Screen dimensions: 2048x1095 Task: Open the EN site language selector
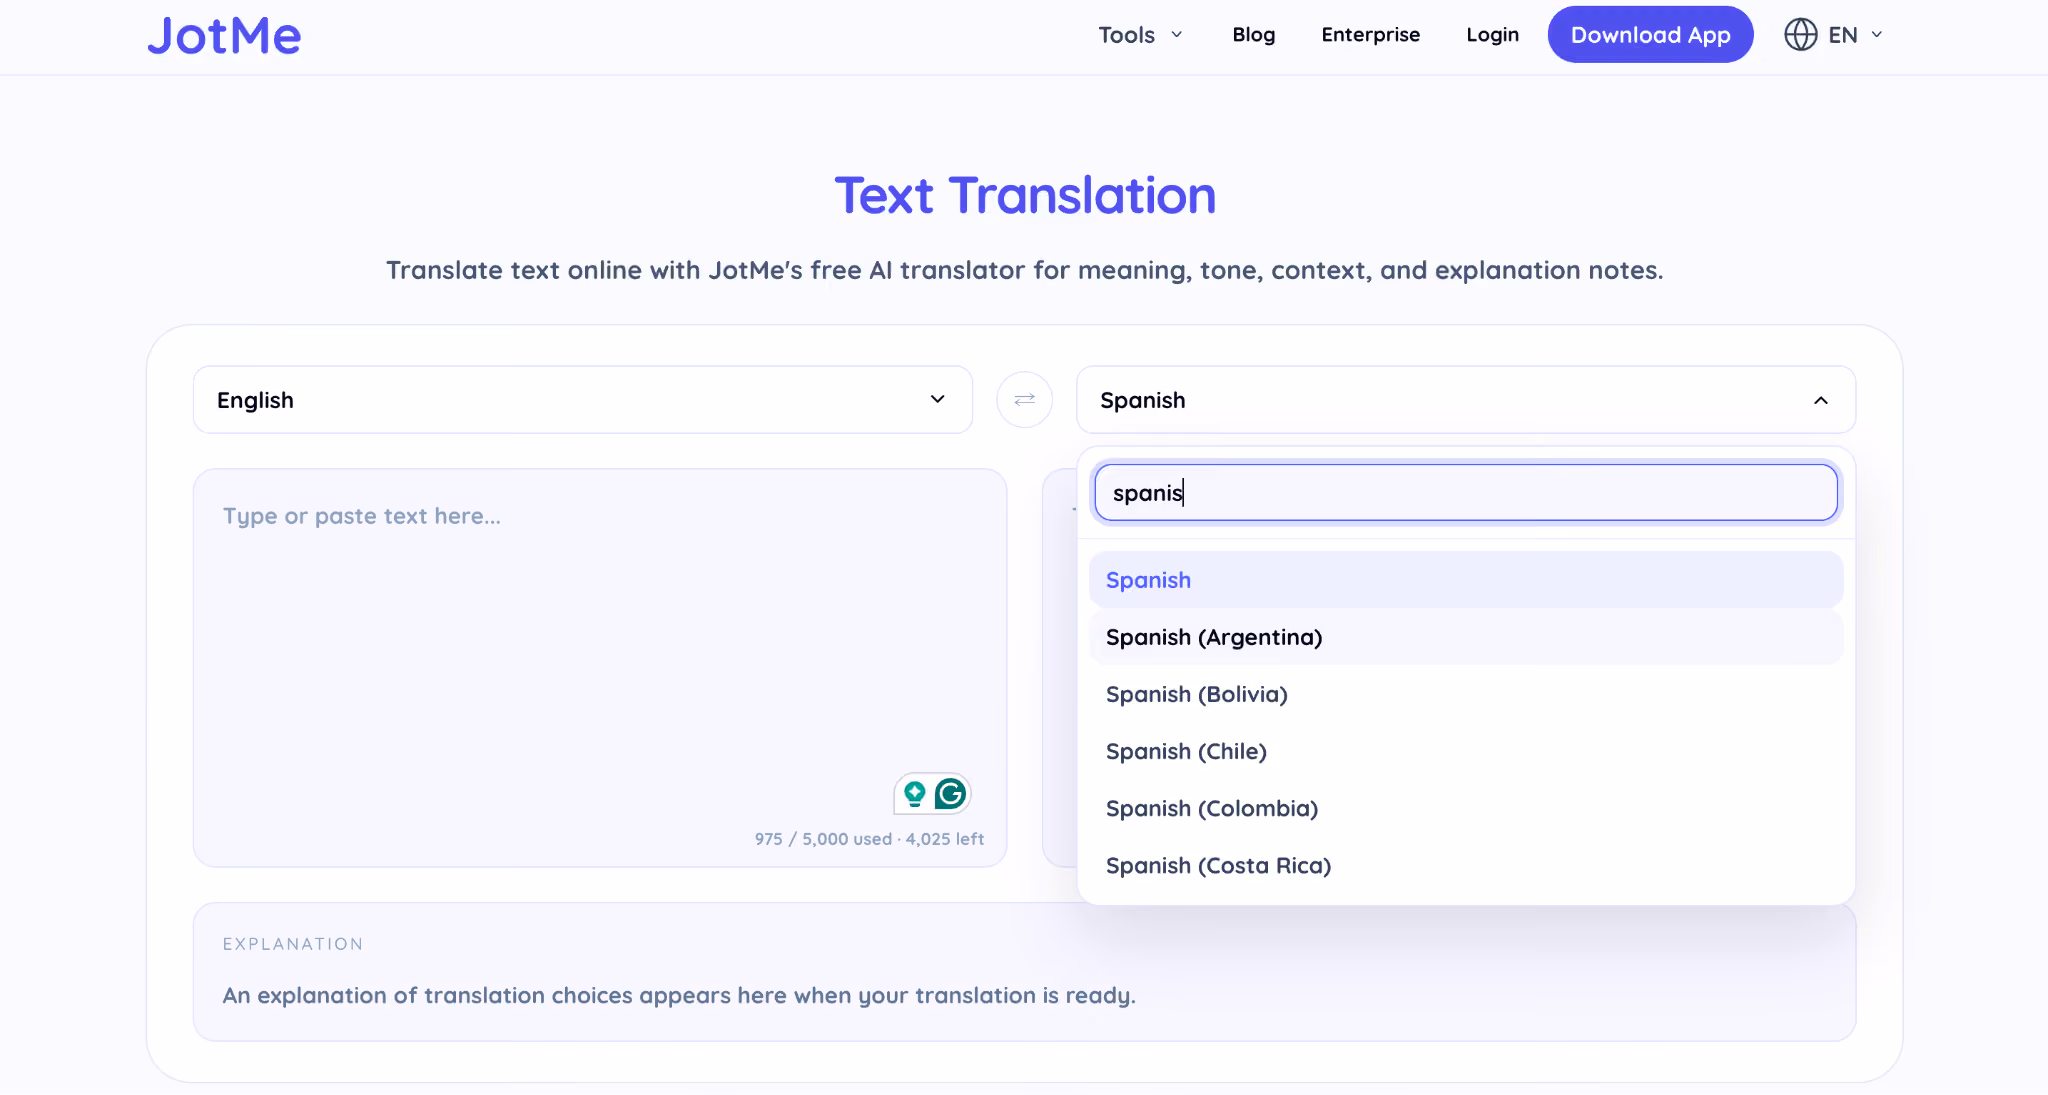click(1835, 35)
